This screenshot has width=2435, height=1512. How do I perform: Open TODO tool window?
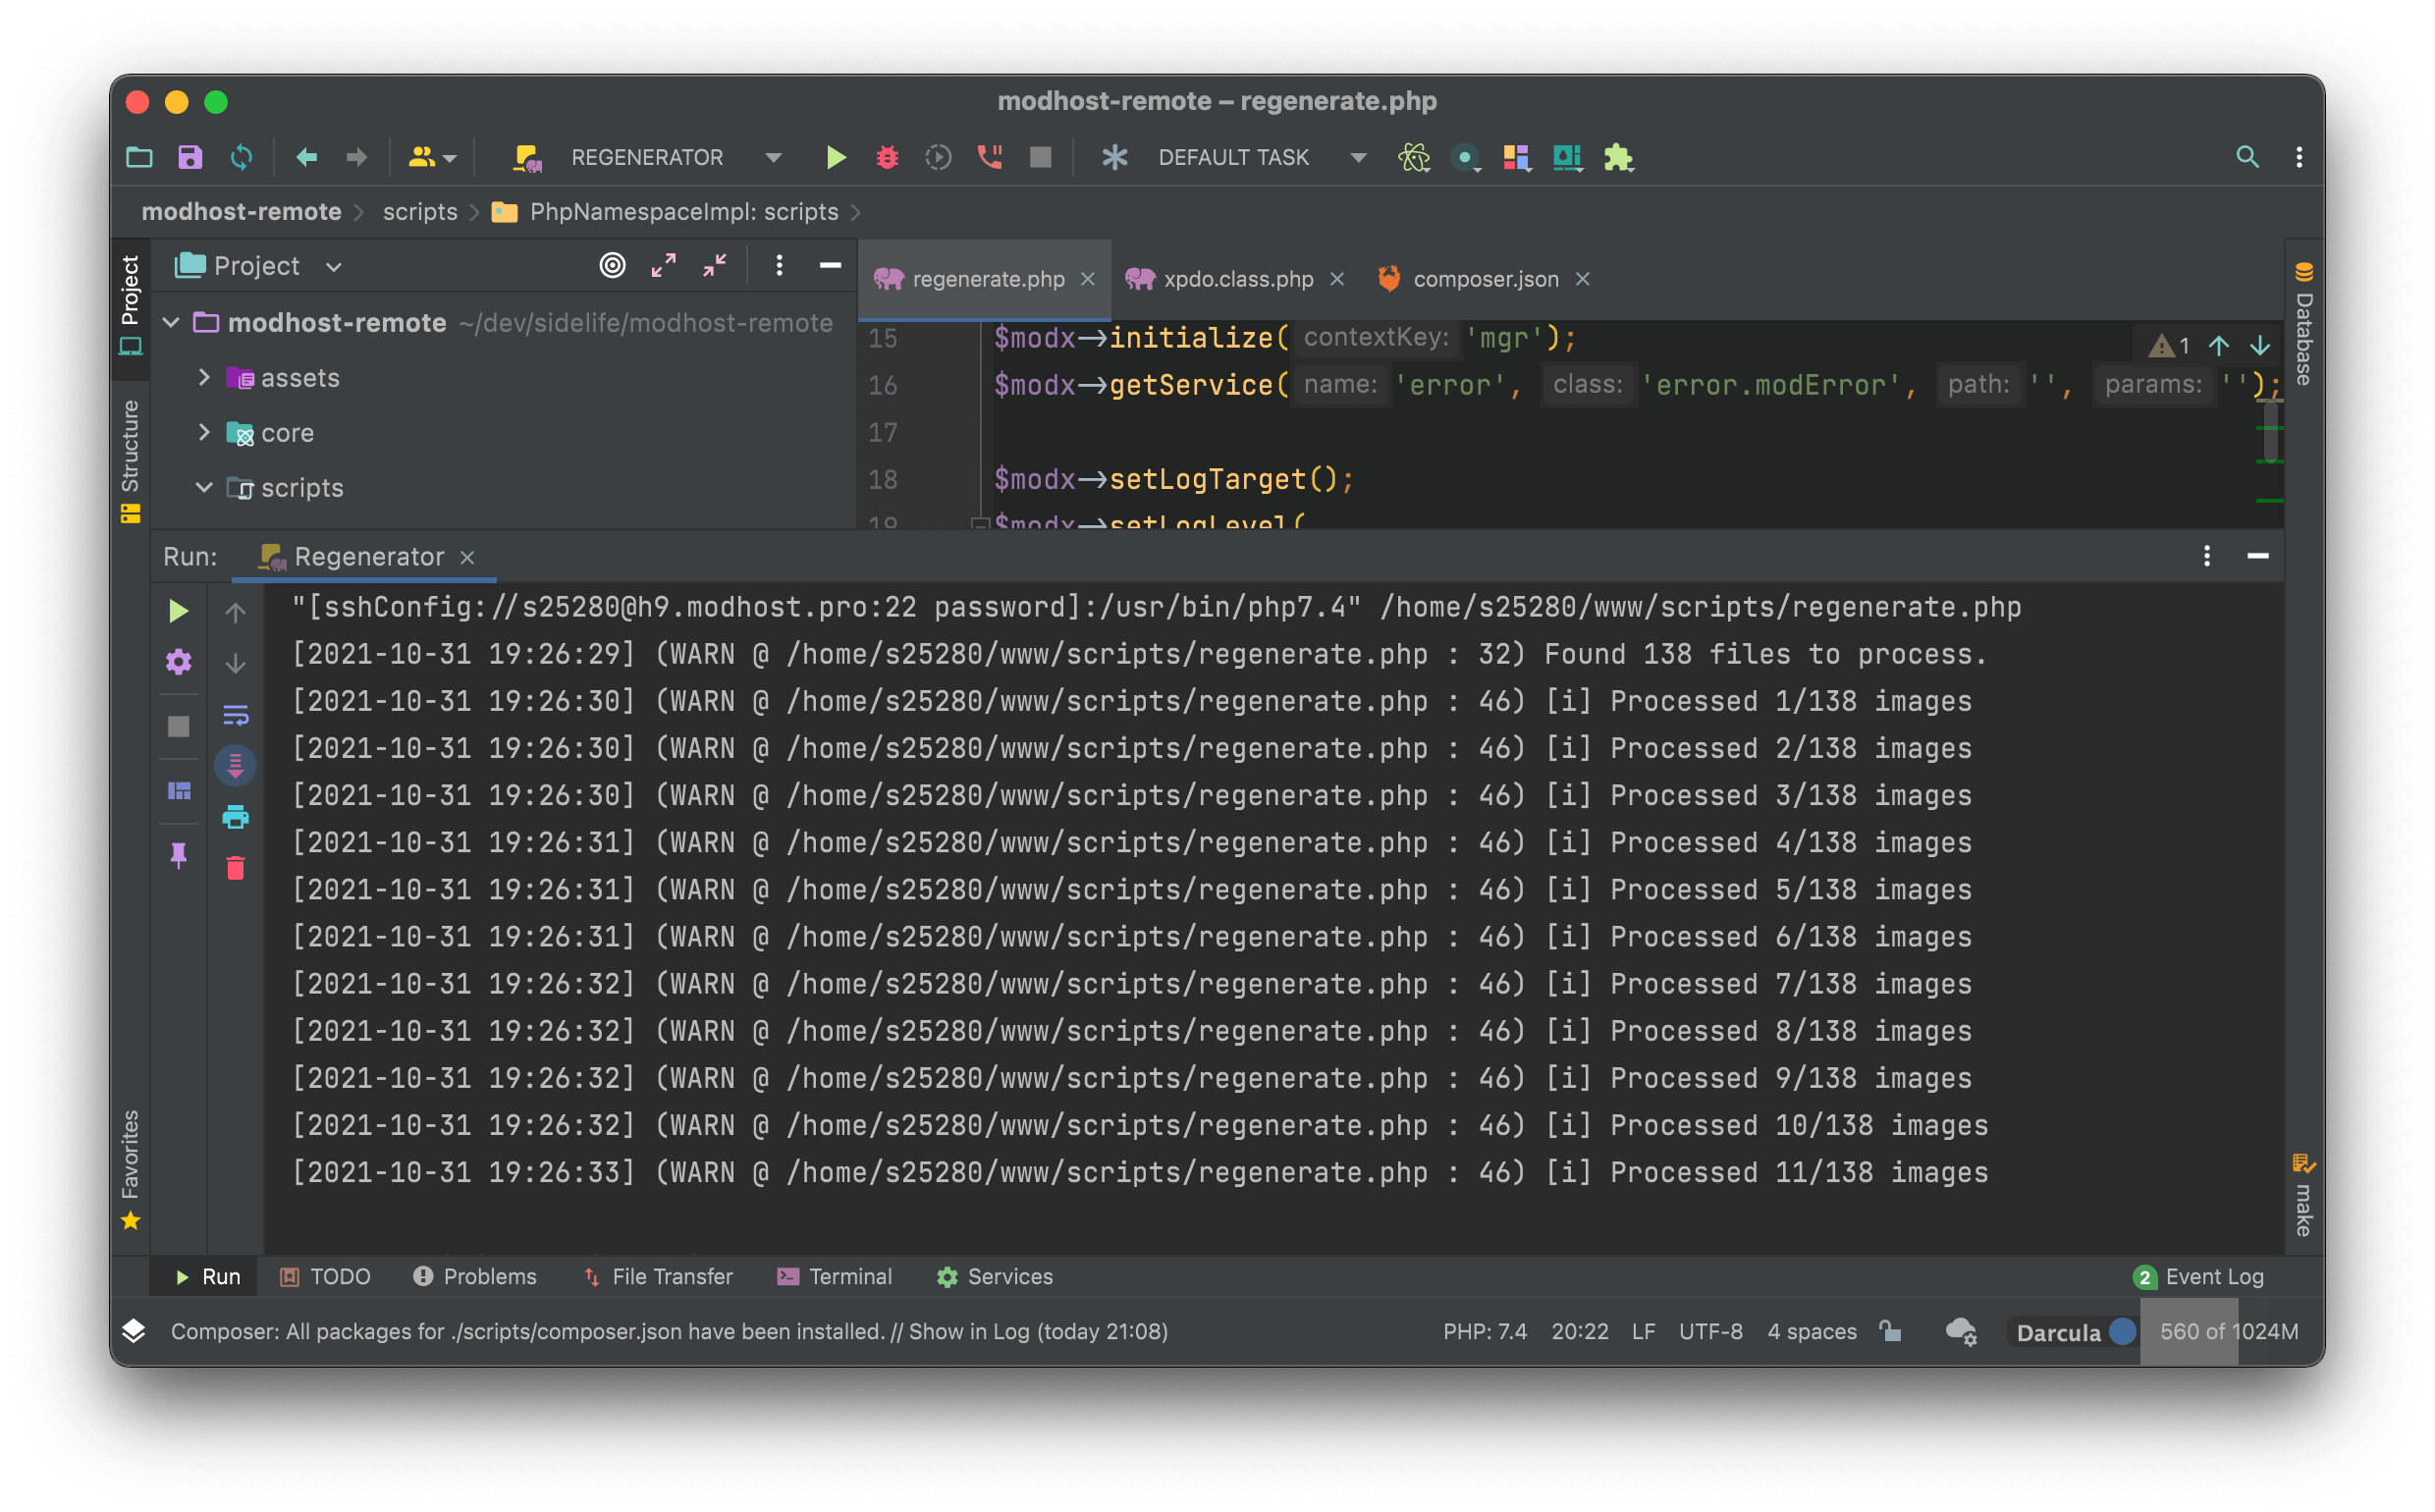click(325, 1277)
